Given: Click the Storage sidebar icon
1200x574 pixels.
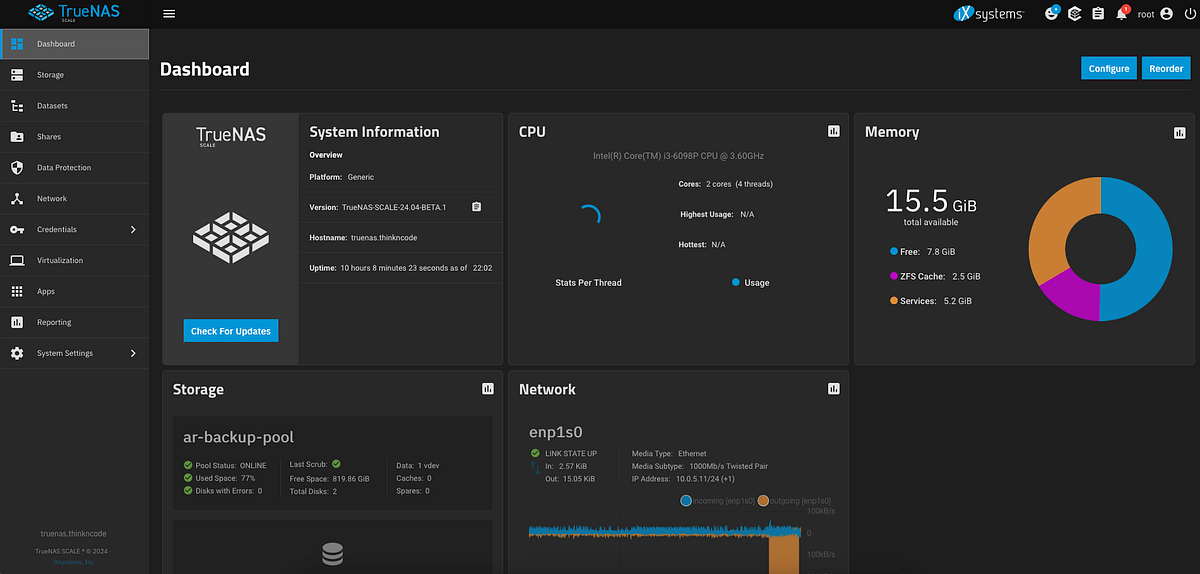Looking at the screenshot, I should point(17,75).
